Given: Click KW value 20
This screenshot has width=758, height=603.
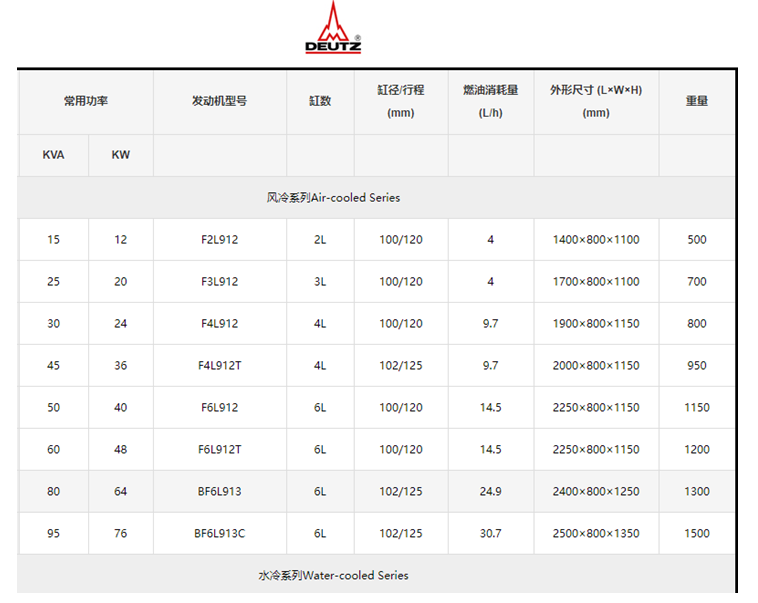Looking at the screenshot, I should tap(120, 281).
